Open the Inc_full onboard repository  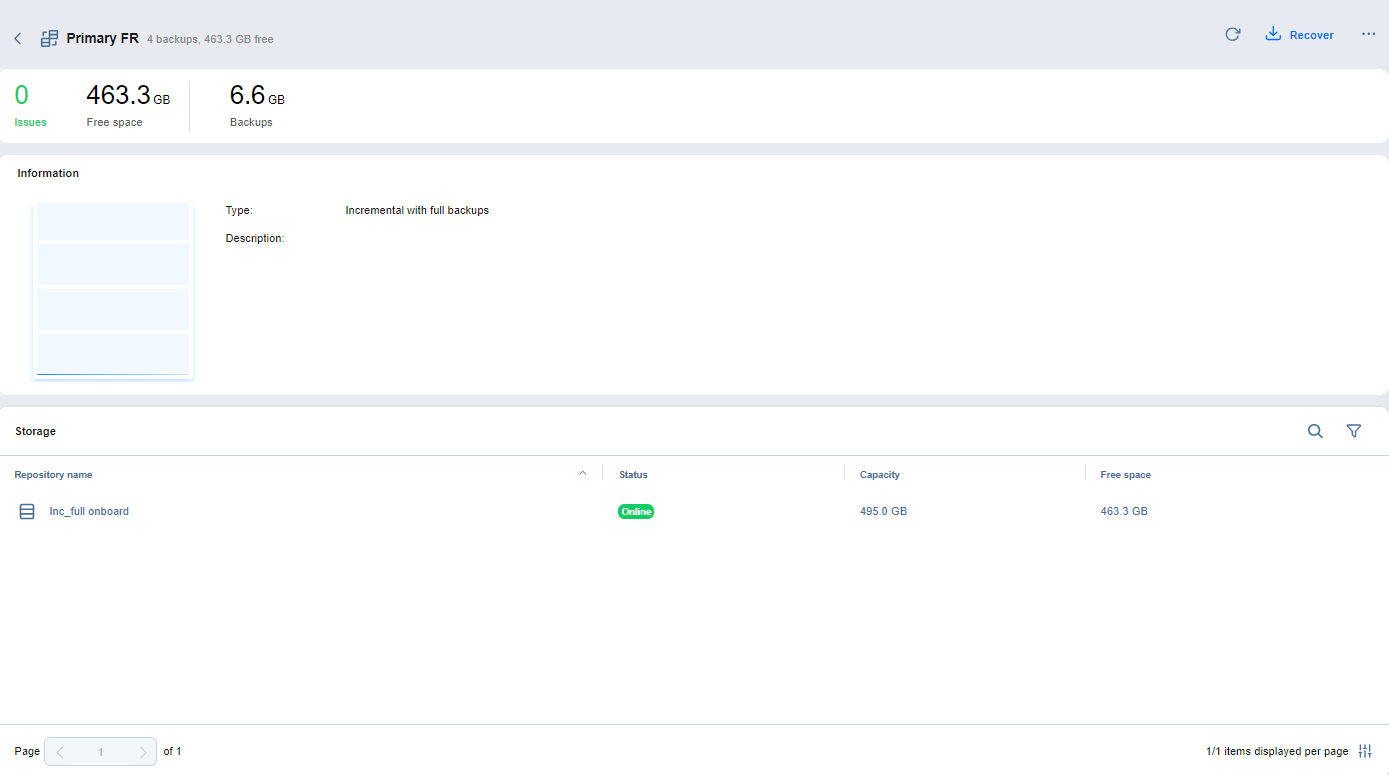point(89,511)
